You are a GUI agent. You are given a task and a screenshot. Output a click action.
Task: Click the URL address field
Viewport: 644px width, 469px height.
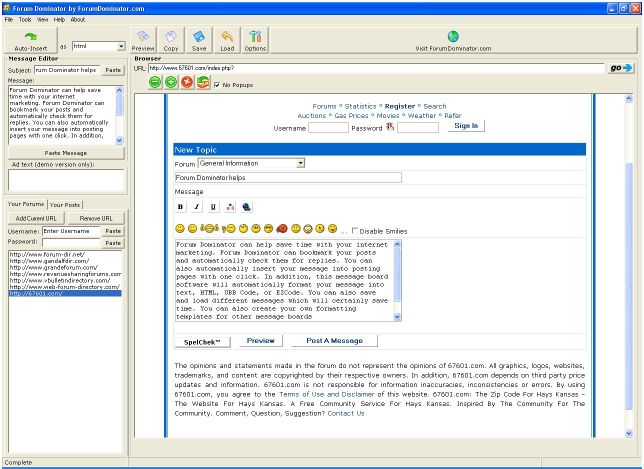(x=376, y=68)
